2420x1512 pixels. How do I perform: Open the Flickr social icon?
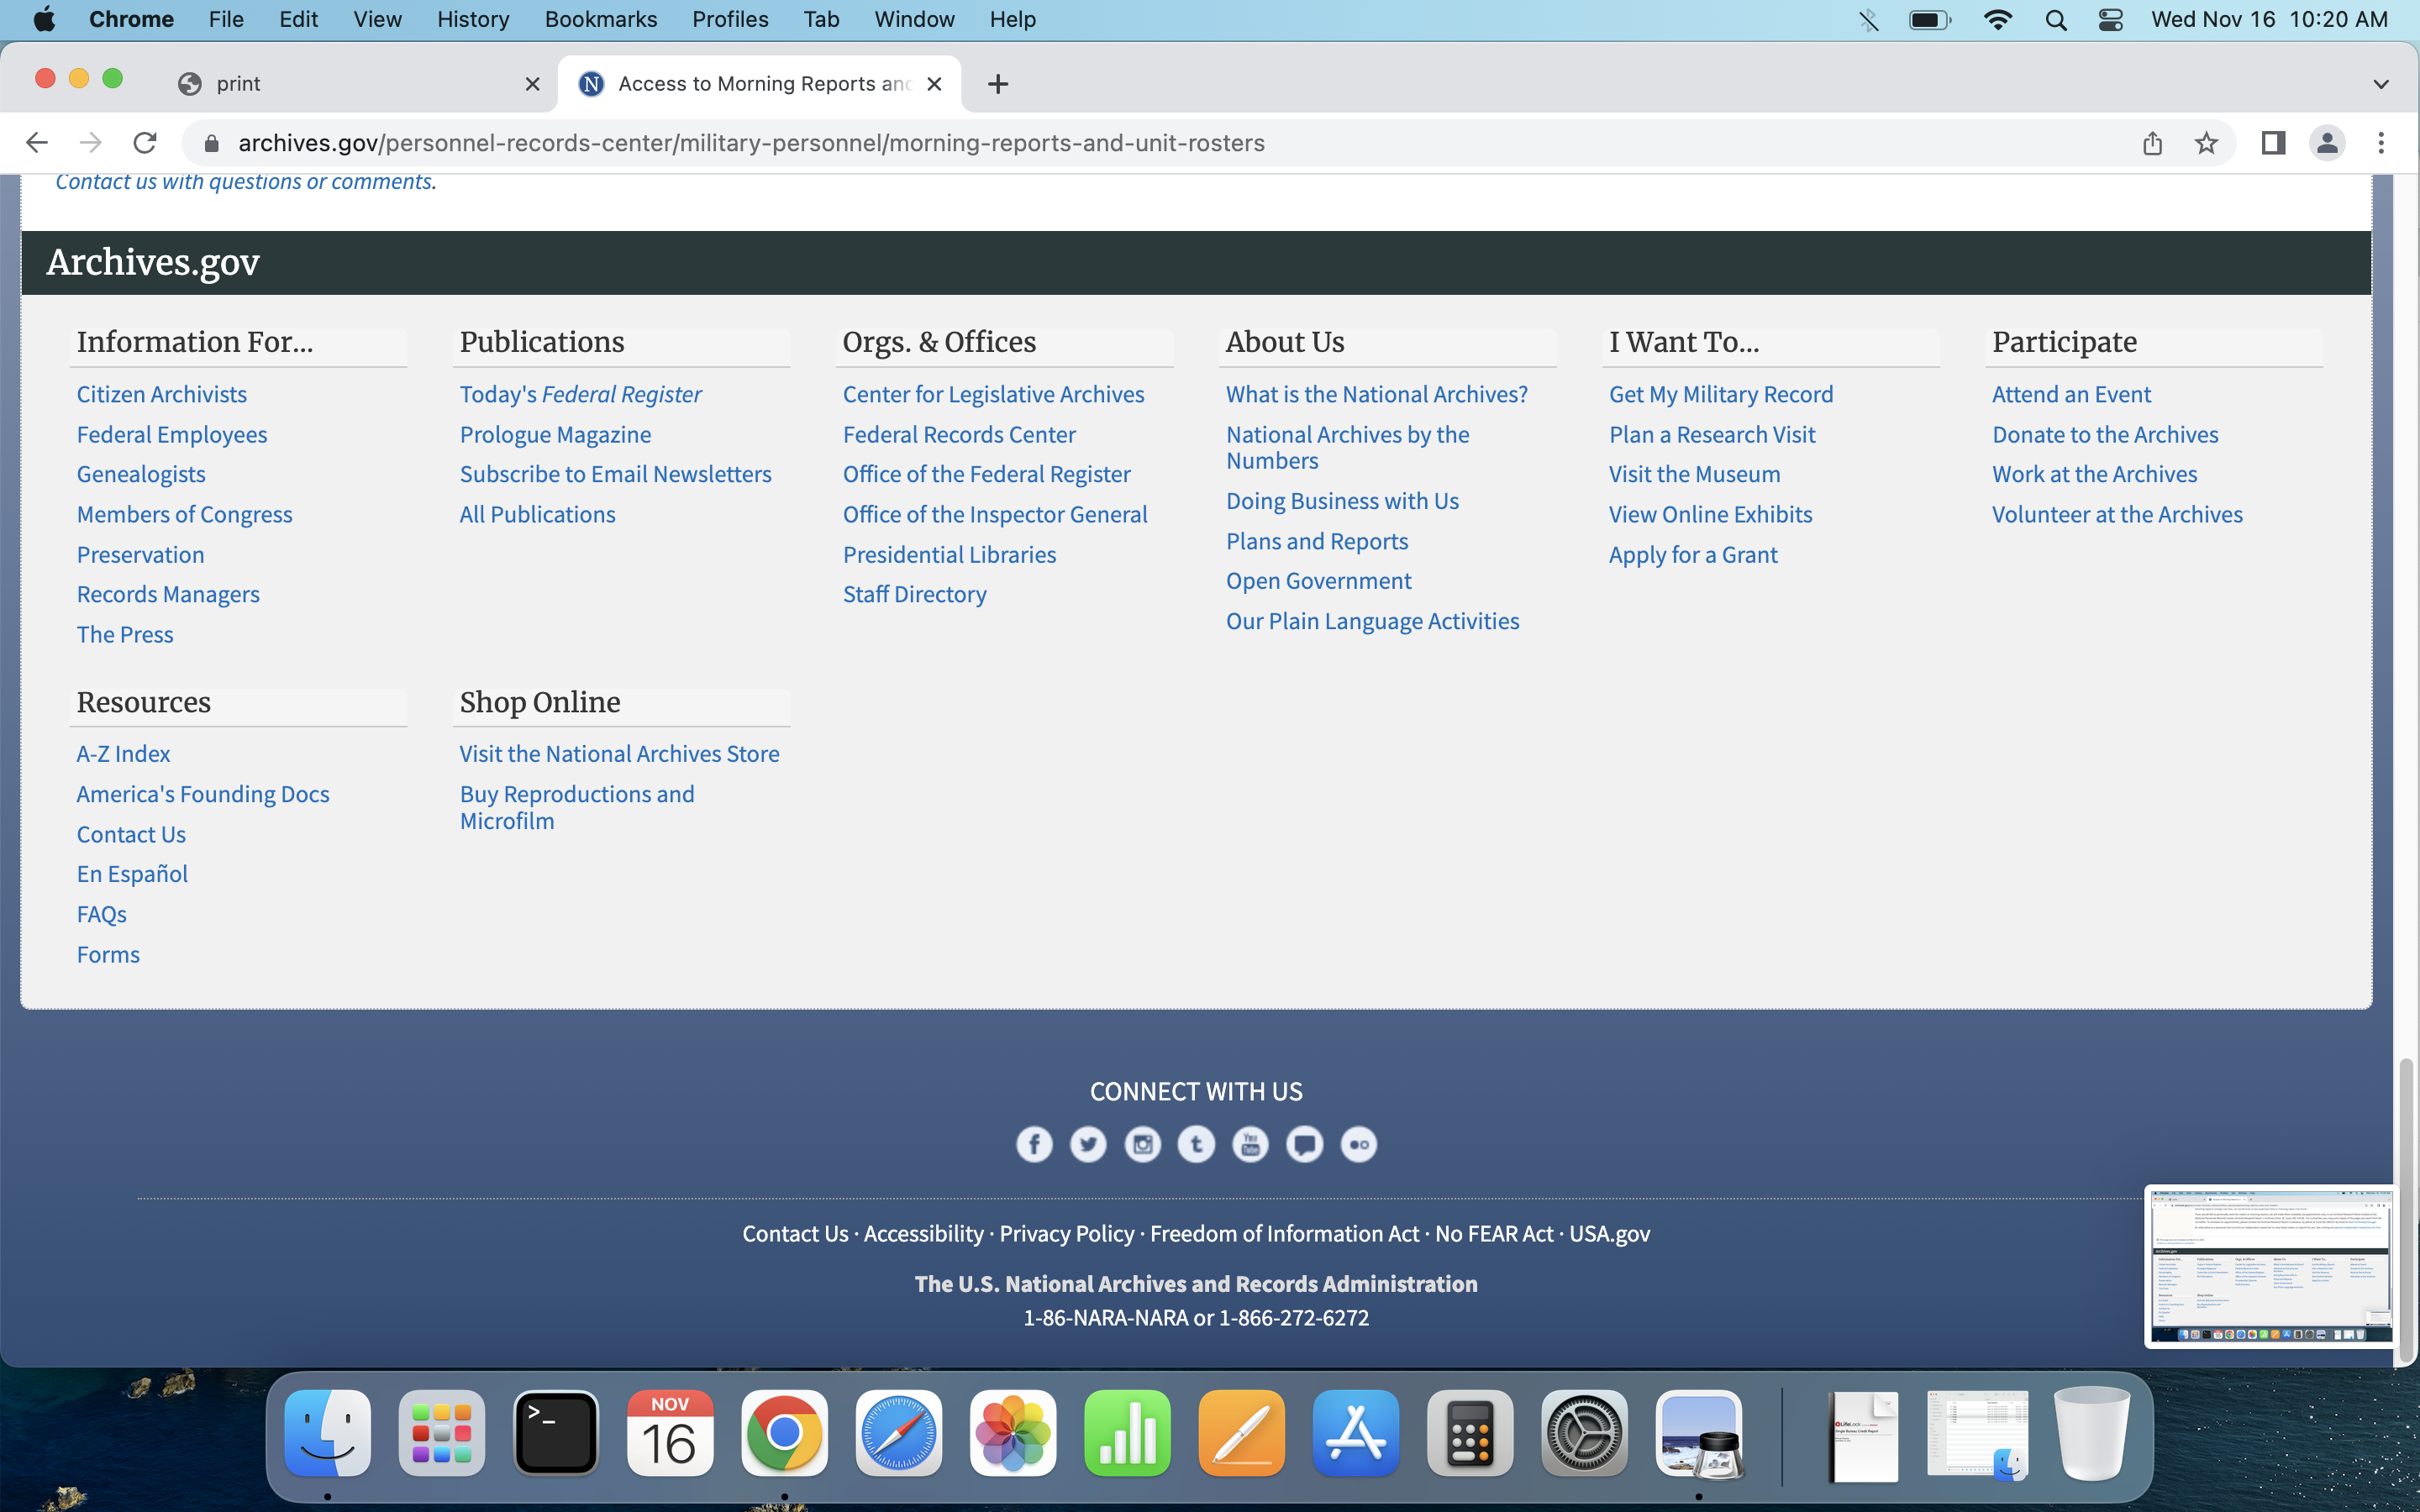tap(1358, 1144)
